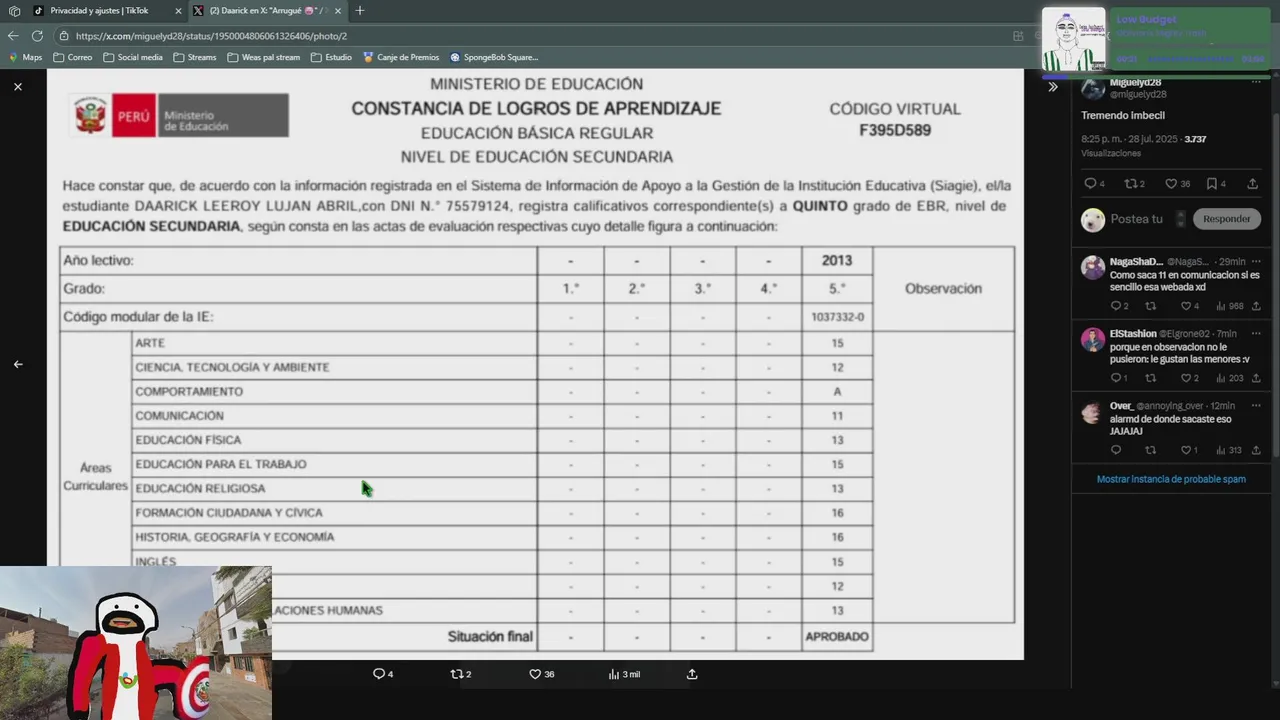Go to the previous photo arrow

18,364
